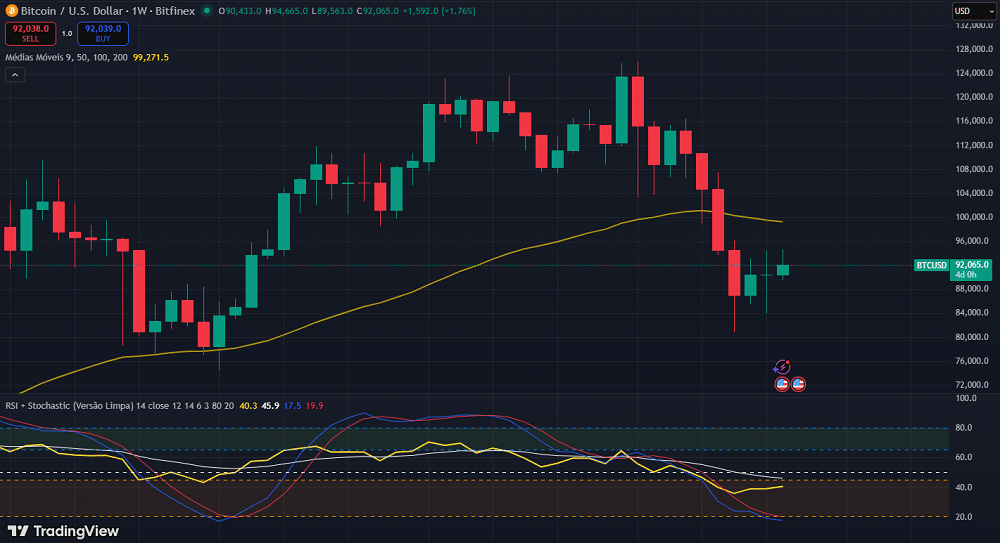Viewport: 1000px width, 543px height.
Task: Click the 92,065.0 current price tag
Action: (972, 265)
